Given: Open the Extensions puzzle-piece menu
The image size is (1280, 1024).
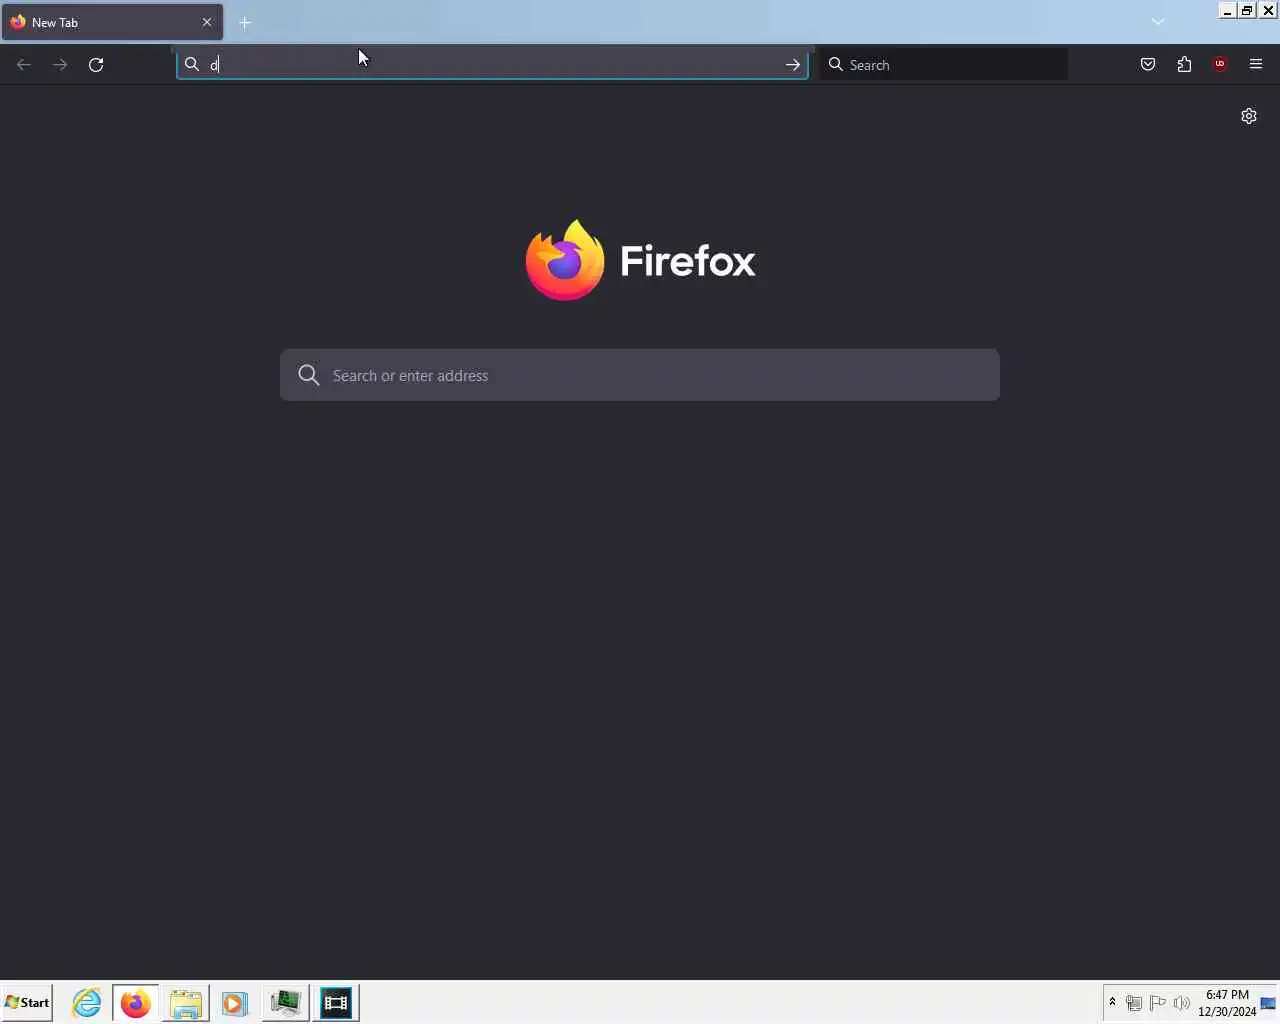Looking at the screenshot, I should [x=1184, y=65].
